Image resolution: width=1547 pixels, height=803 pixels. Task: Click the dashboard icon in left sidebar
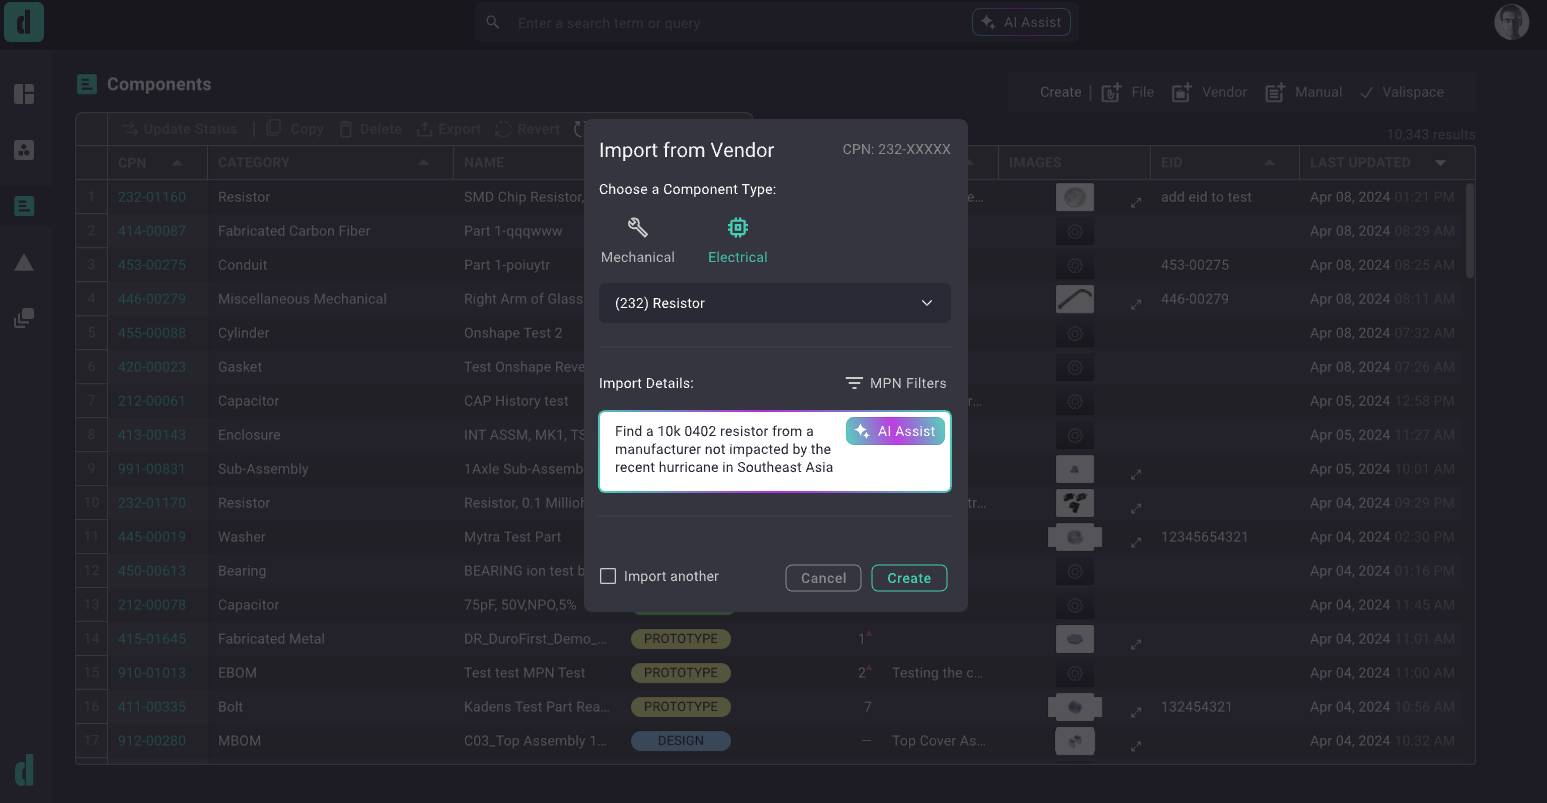click(x=24, y=94)
